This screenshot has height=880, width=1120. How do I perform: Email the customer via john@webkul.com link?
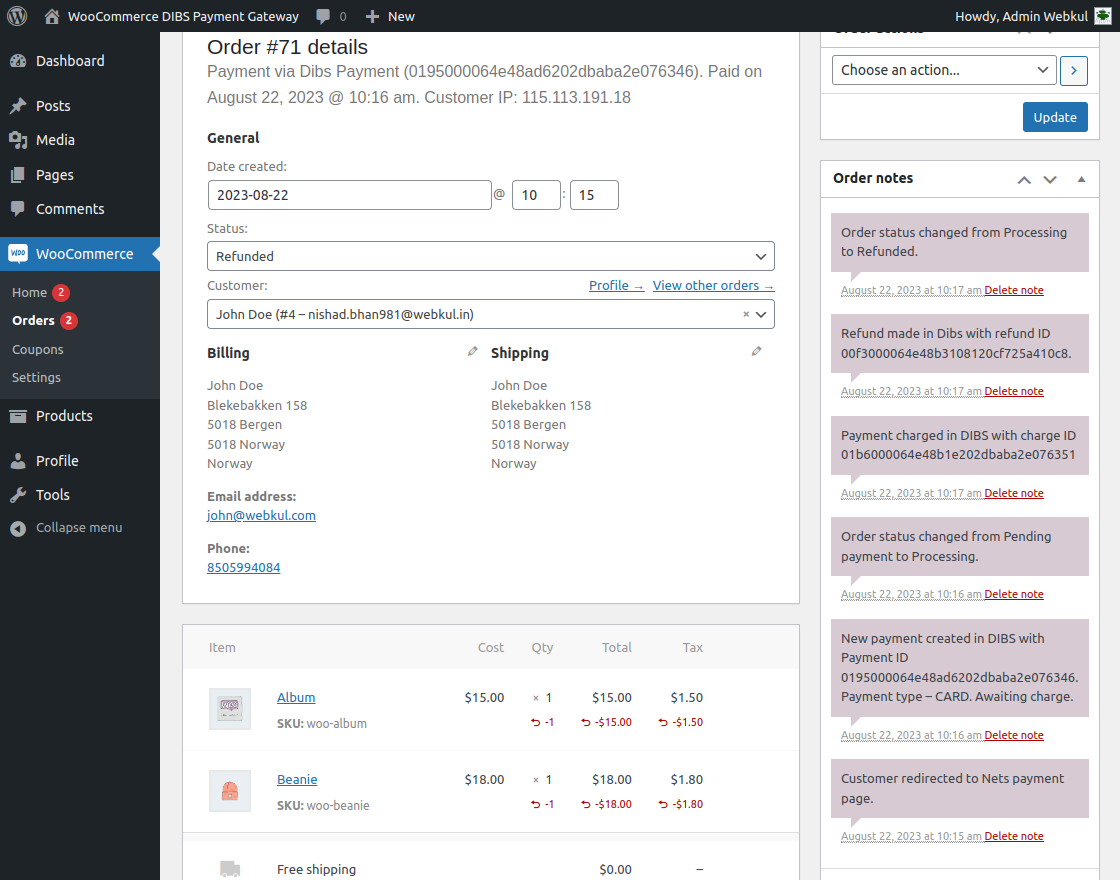tap(261, 515)
